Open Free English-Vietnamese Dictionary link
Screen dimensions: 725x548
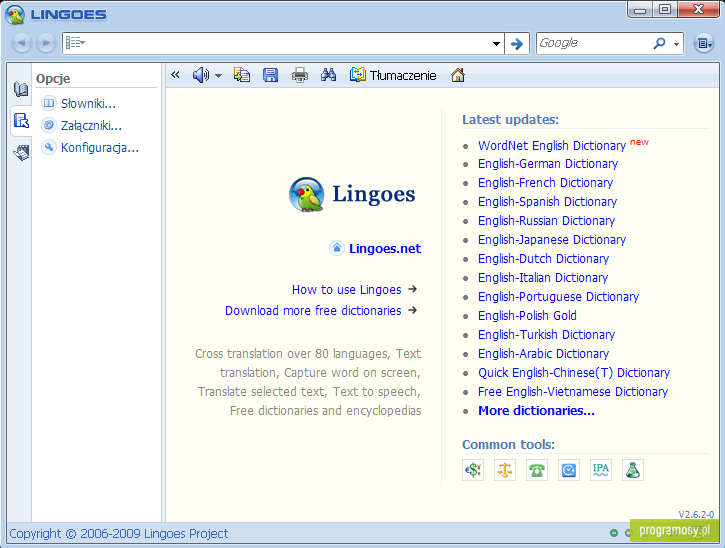pos(573,392)
